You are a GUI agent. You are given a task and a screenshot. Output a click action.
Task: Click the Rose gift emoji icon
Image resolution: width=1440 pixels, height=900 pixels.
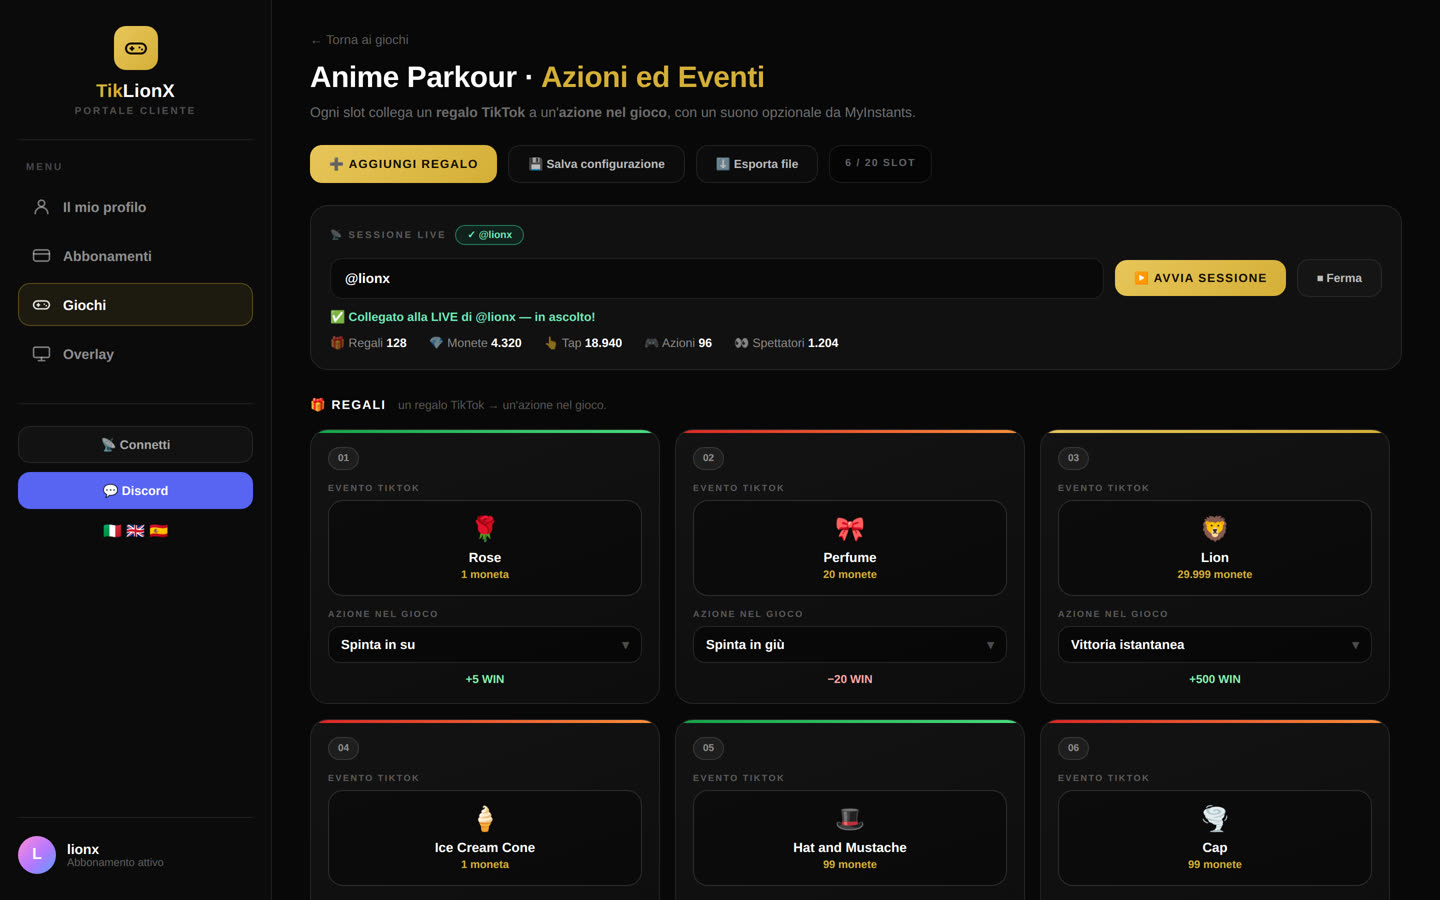click(485, 528)
